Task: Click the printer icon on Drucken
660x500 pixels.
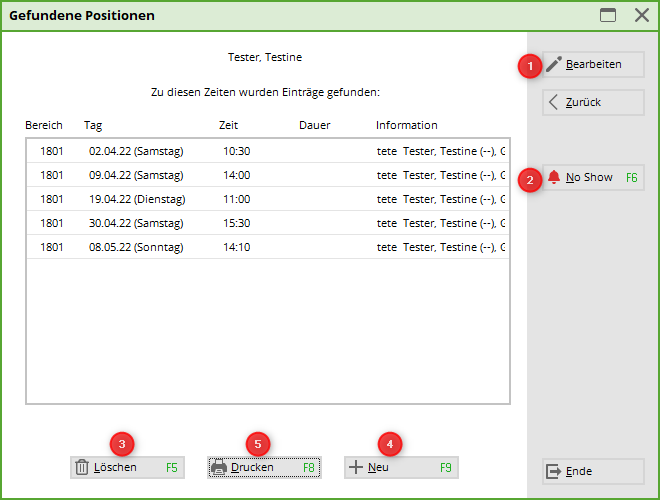Action: pyautogui.click(x=218, y=467)
